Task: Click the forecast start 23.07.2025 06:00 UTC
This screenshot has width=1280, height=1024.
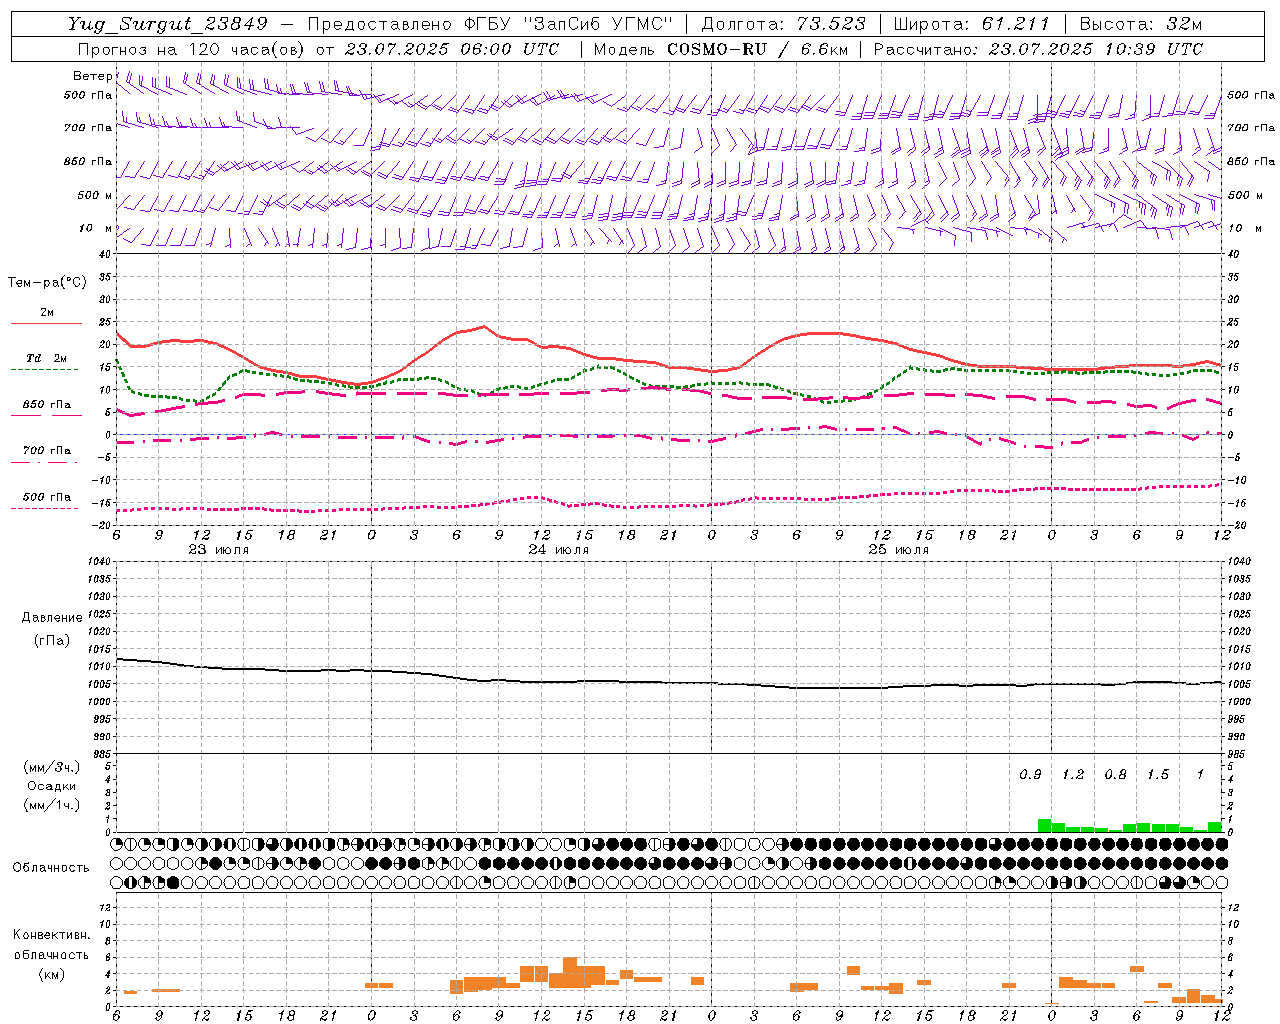Action: [451, 49]
